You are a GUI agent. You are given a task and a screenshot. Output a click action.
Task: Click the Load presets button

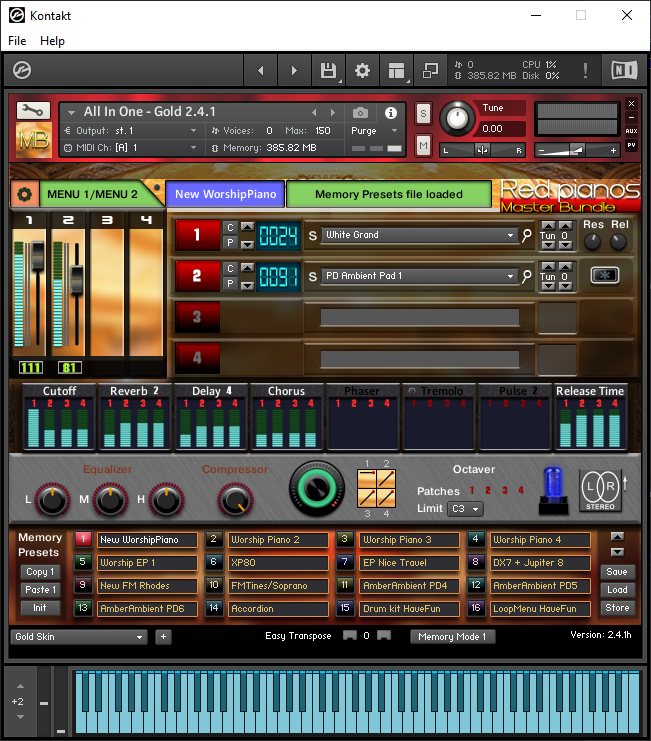click(617, 590)
